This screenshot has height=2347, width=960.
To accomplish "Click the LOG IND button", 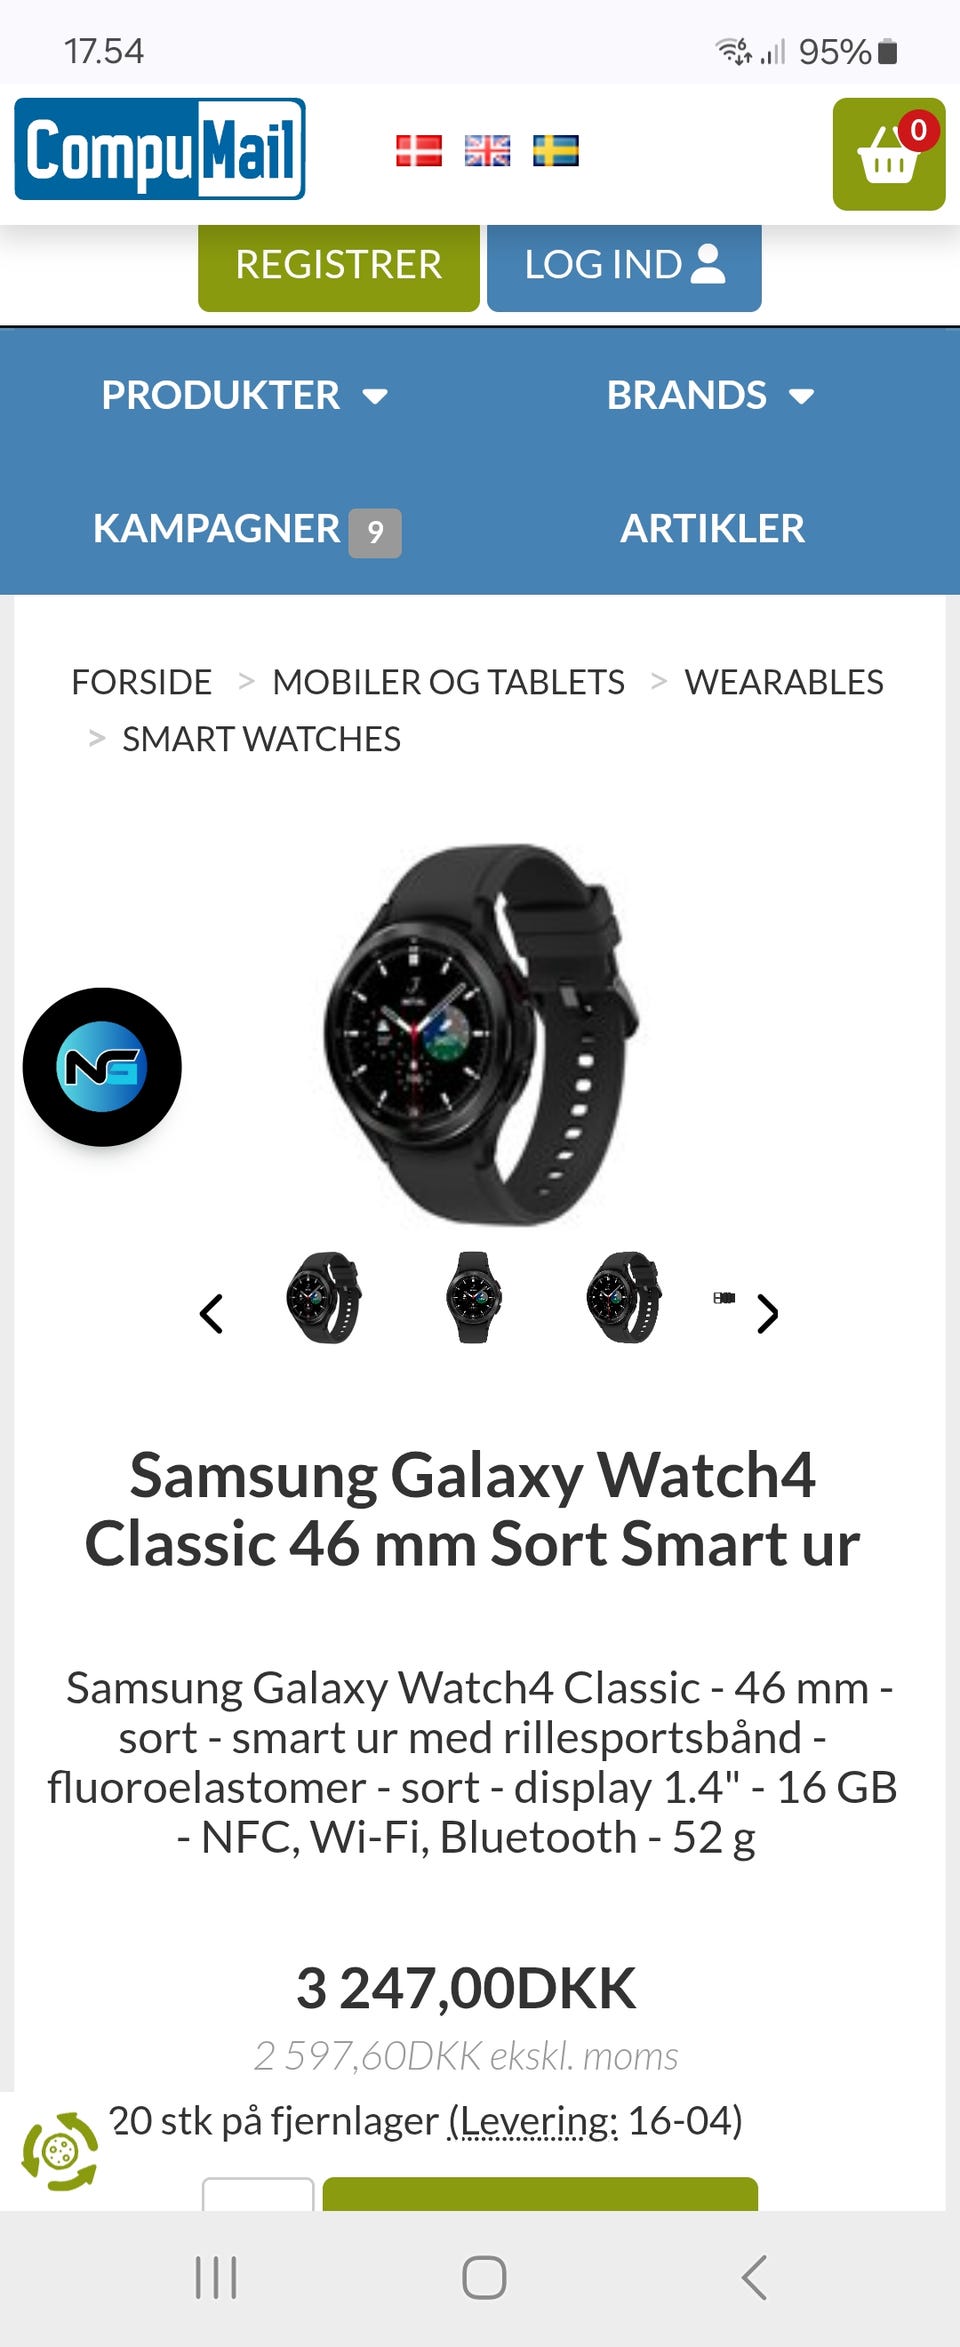I will (624, 266).
